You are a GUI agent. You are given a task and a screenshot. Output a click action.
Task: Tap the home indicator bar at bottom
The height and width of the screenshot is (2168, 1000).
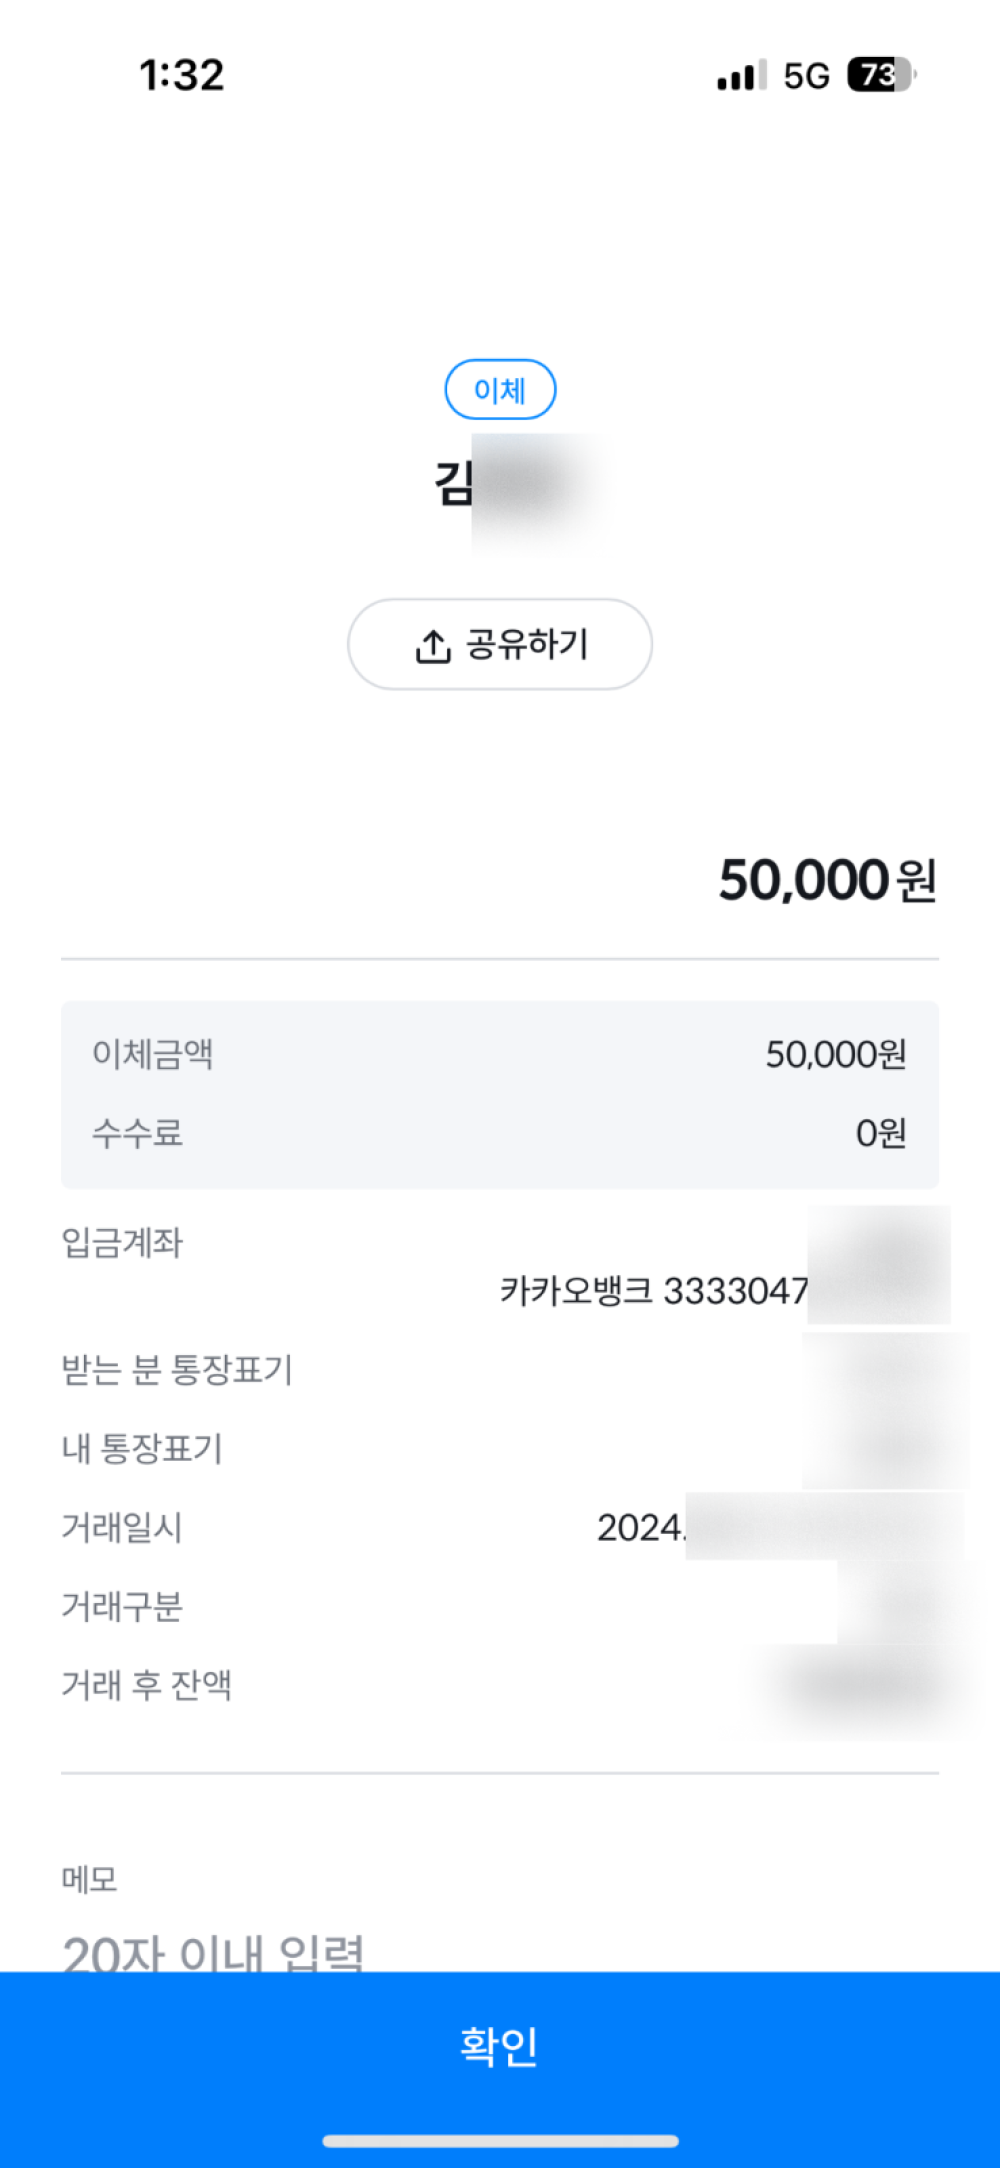click(500, 2141)
